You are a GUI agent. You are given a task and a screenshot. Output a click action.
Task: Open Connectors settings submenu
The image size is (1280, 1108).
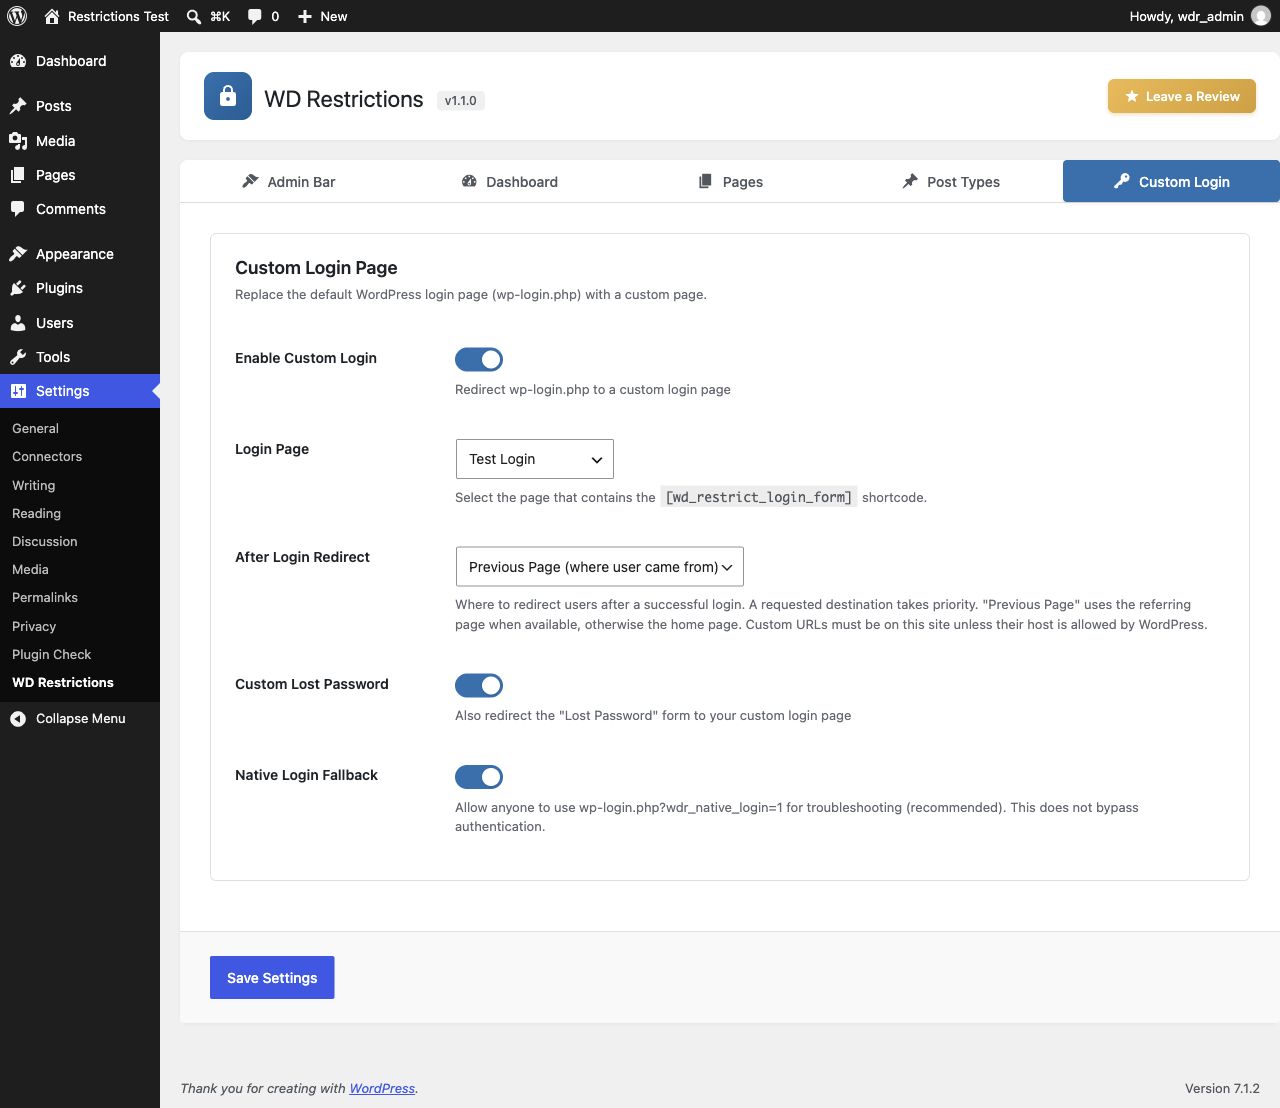47,457
